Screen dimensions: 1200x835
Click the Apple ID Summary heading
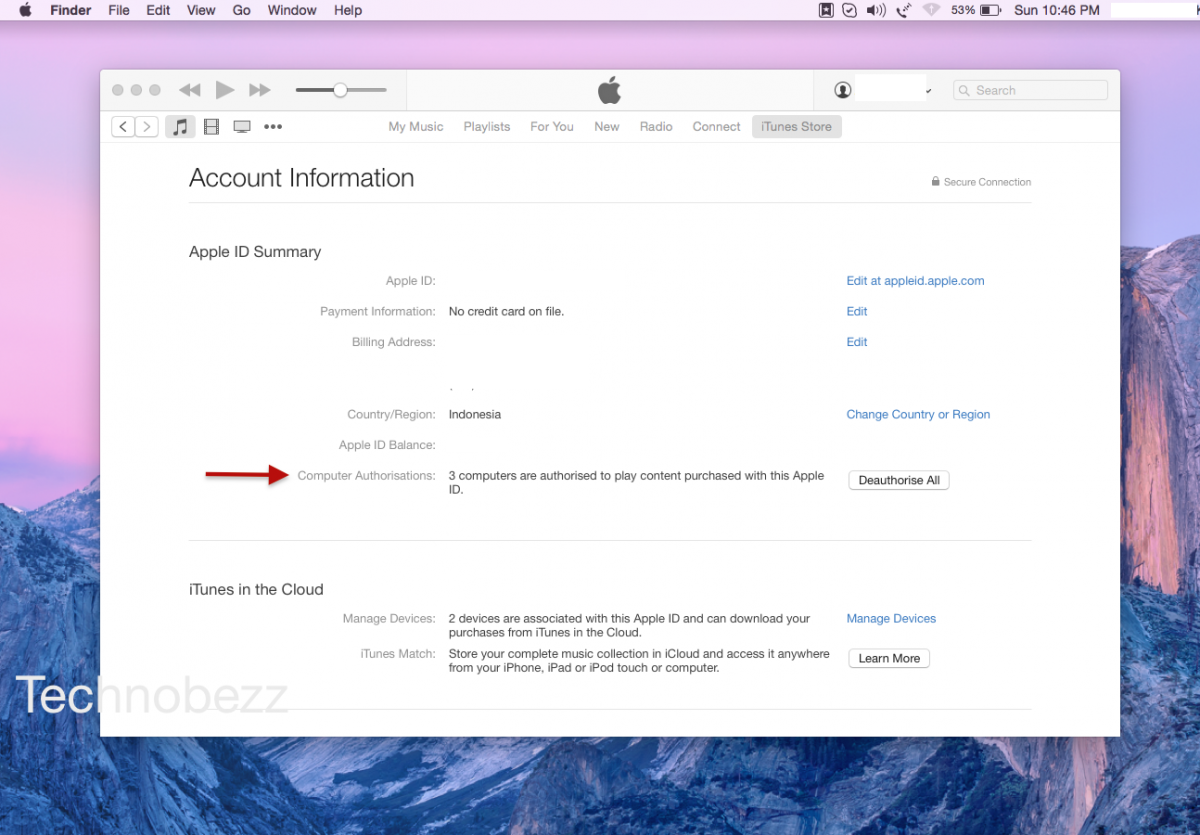(x=255, y=252)
